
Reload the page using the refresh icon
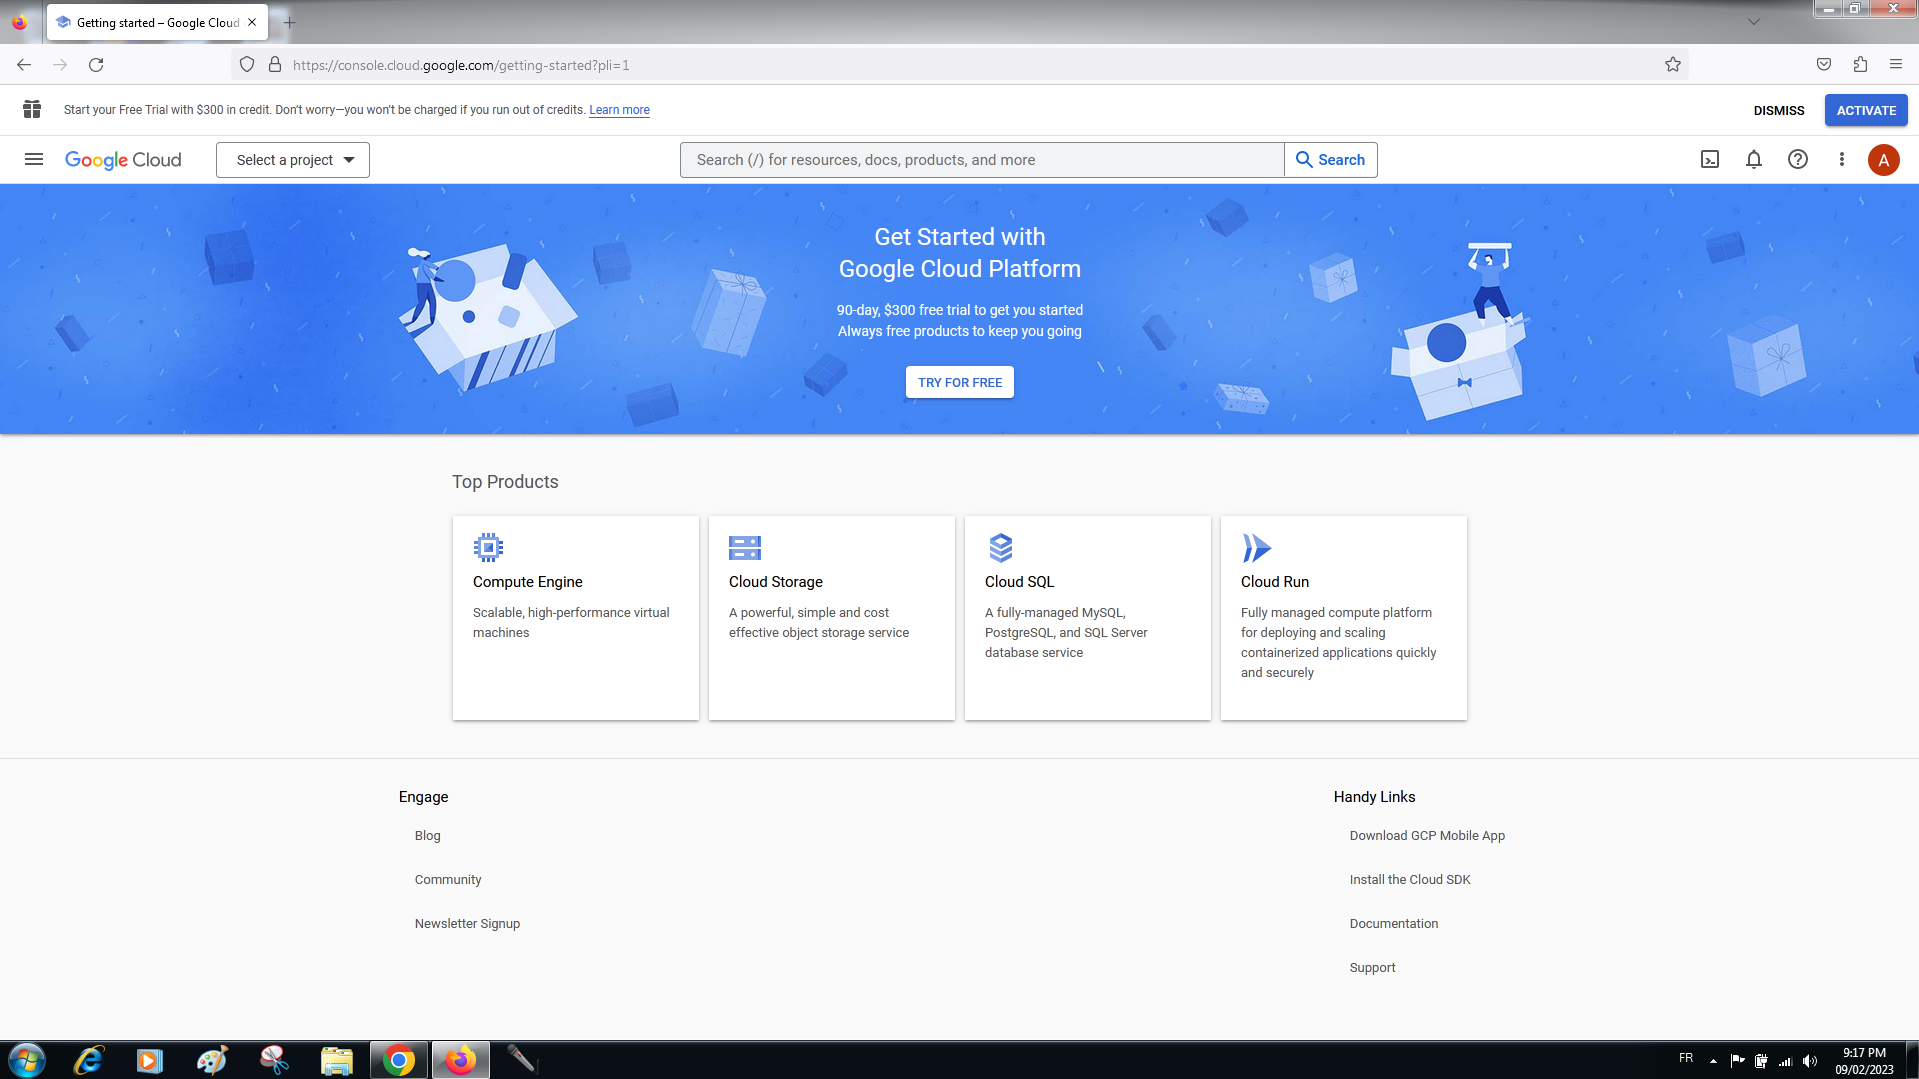tap(96, 65)
